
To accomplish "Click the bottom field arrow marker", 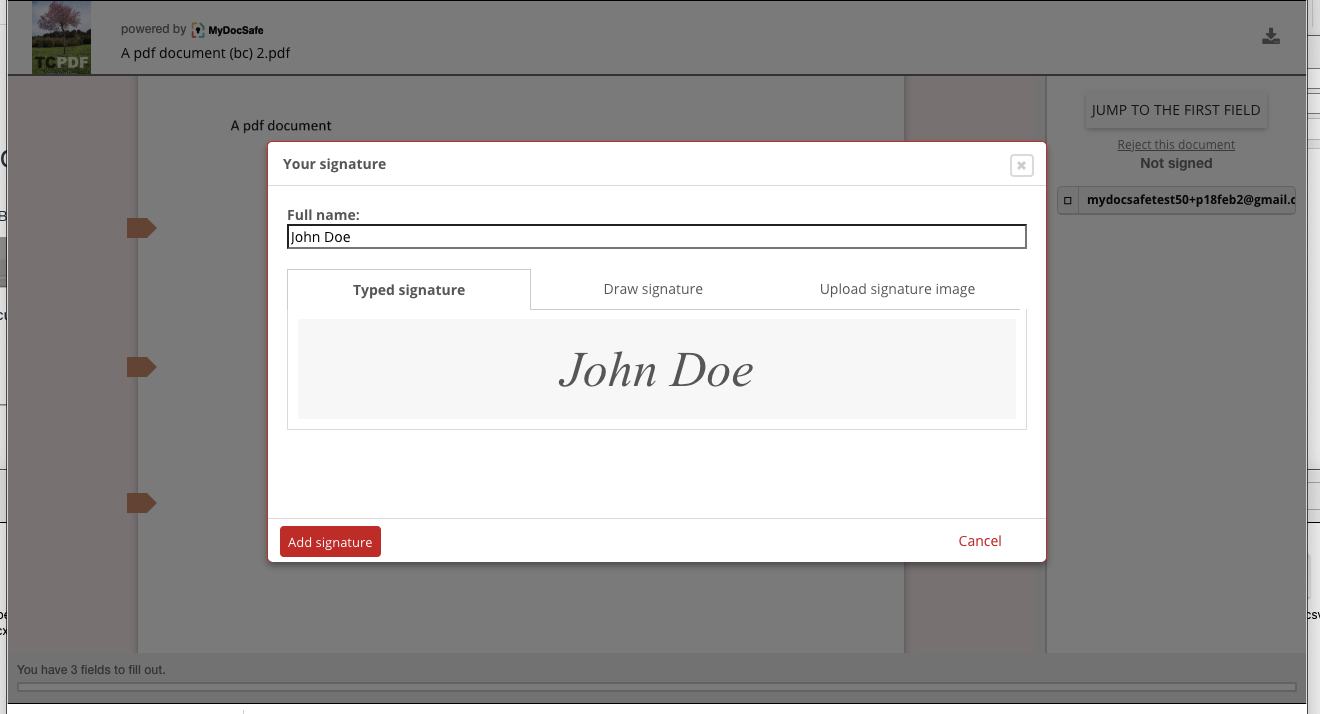I will tap(141, 503).
